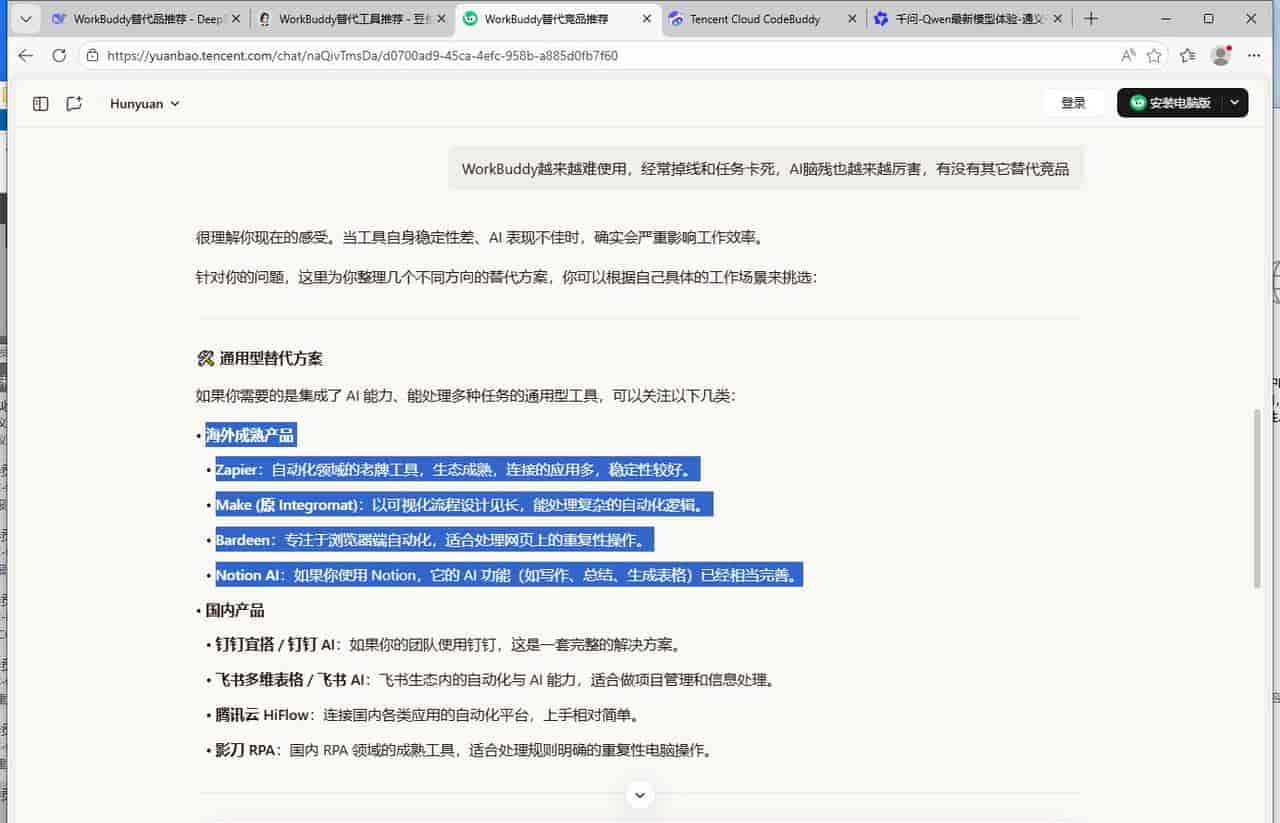Close the WorkBuddy替代竞品推荐 tab
1280x823 pixels.
pyautogui.click(x=647, y=19)
